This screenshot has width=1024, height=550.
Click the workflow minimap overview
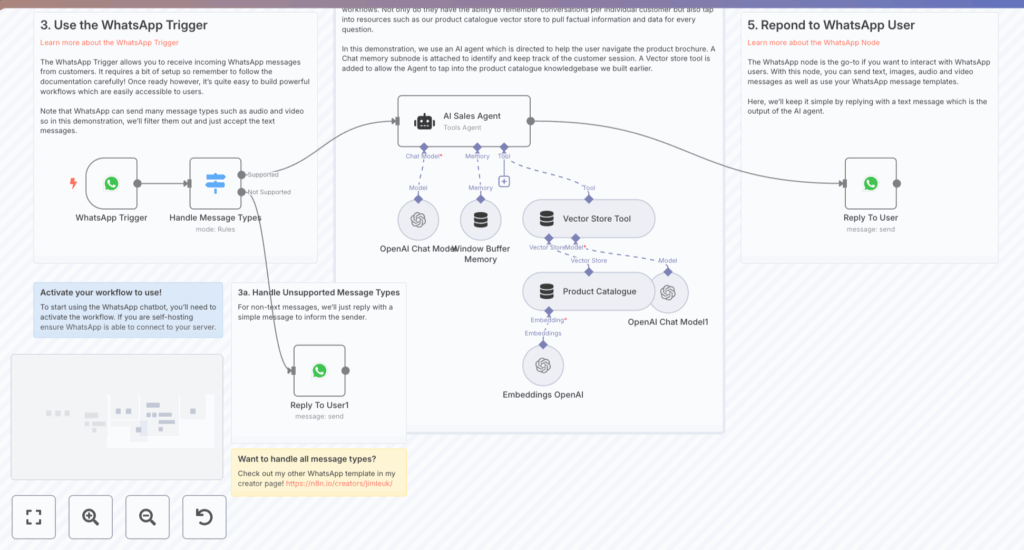click(x=117, y=417)
